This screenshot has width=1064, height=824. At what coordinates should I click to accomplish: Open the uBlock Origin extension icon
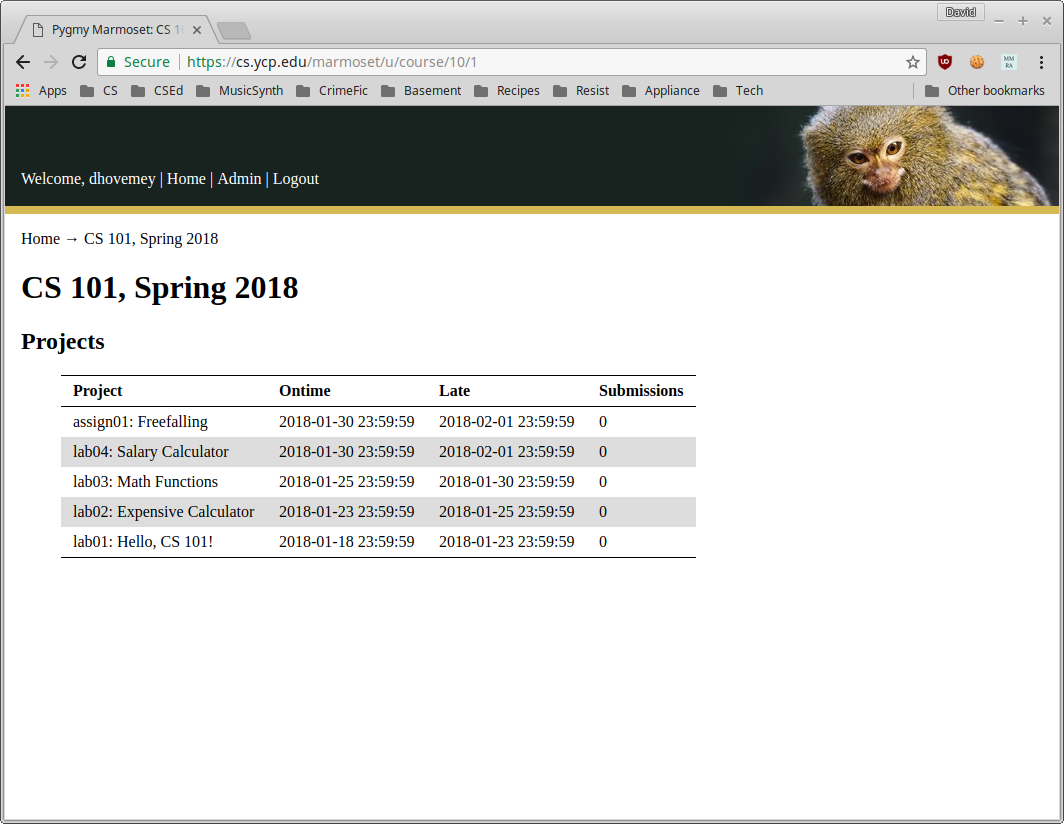tap(945, 62)
